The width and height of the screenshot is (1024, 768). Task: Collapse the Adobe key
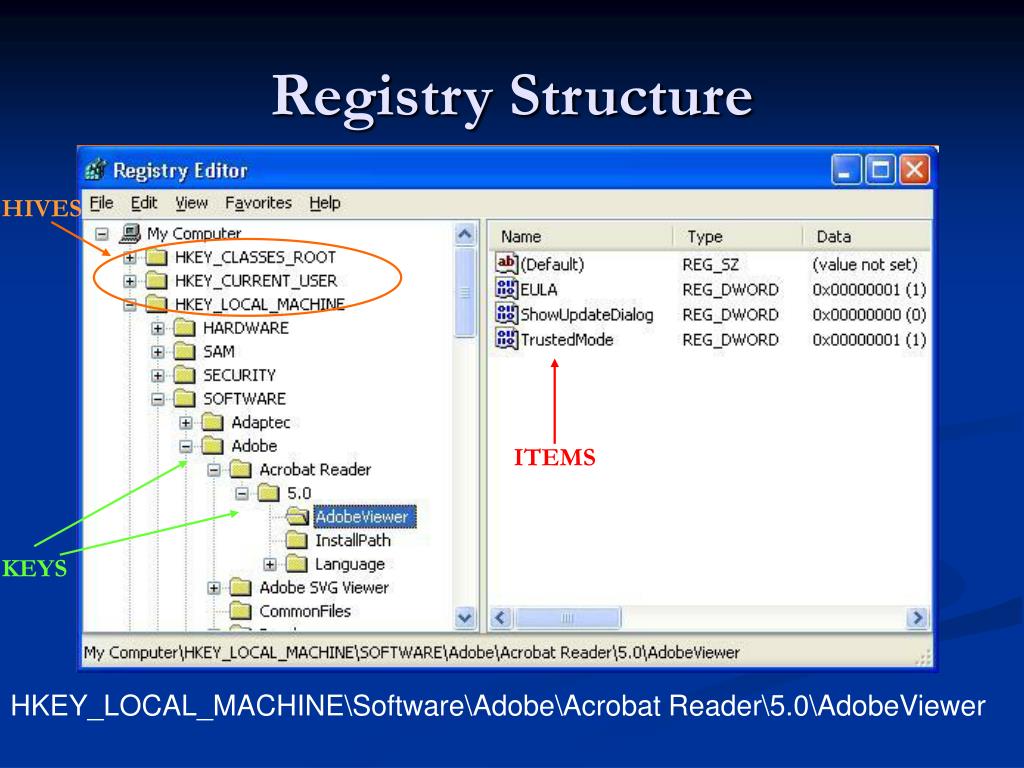click(x=185, y=446)
